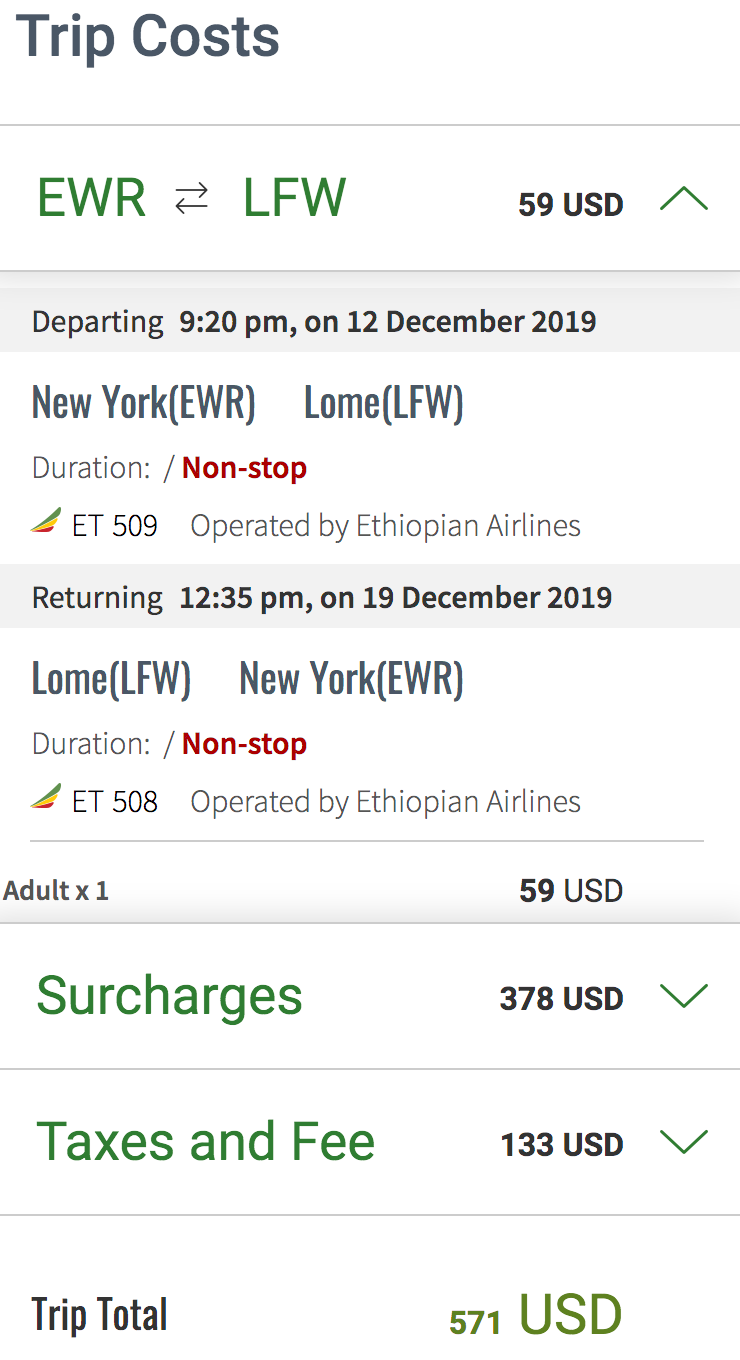Screen dimensions: 740x1360
Task: Select the EWR airport code heading
Action: (x=91, y=197)
